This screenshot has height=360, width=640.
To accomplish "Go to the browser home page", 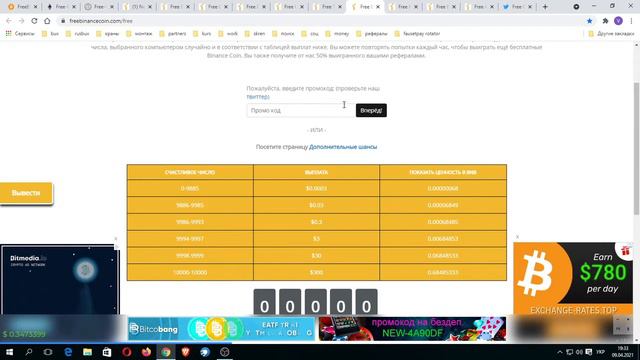I will pyautogui.click(x=47, y=21).
